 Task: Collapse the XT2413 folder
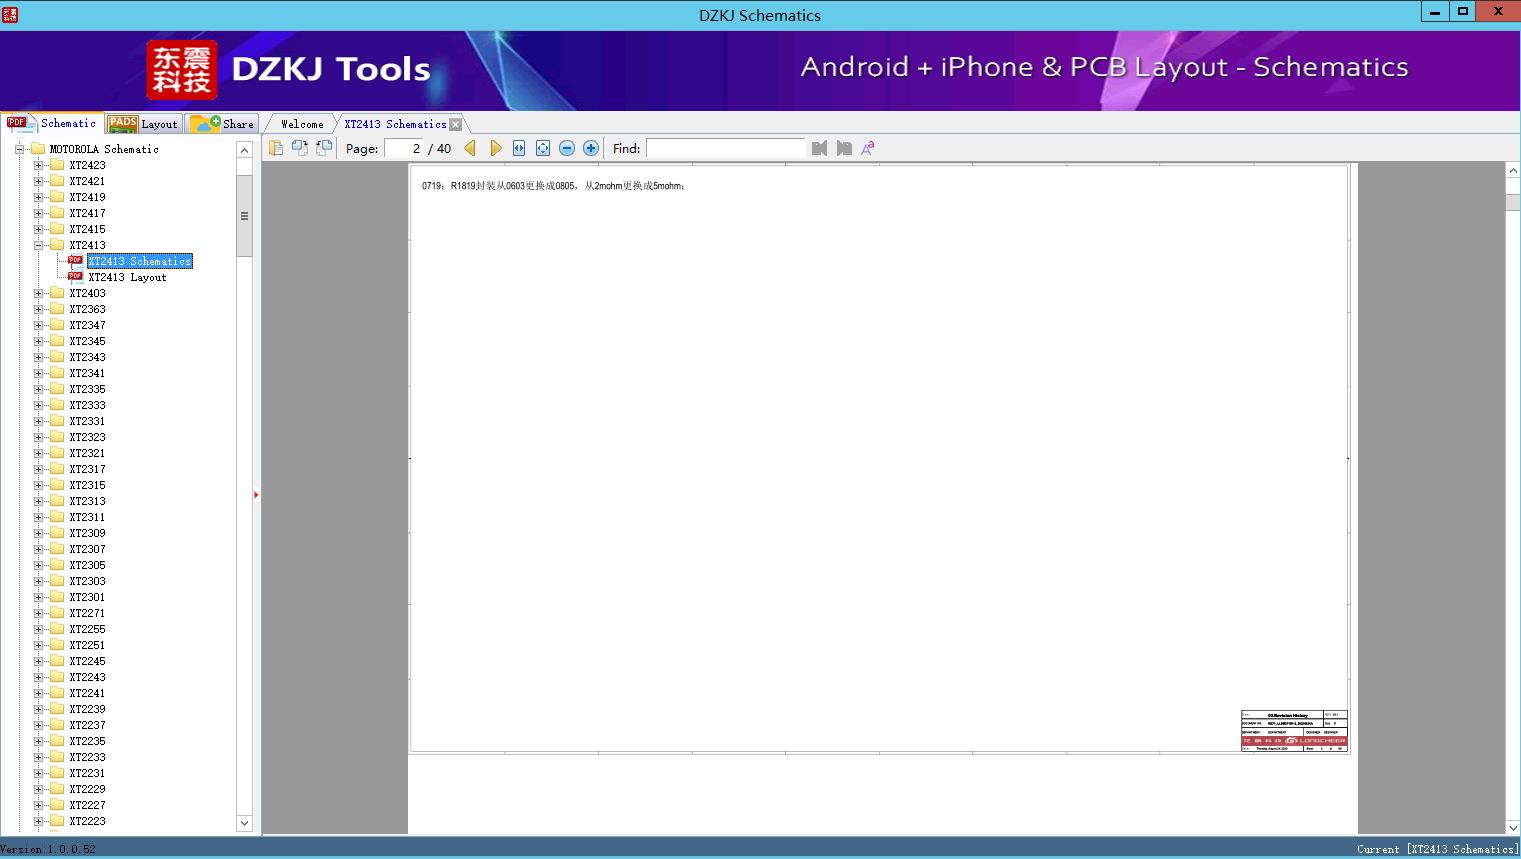coord(39,245)
